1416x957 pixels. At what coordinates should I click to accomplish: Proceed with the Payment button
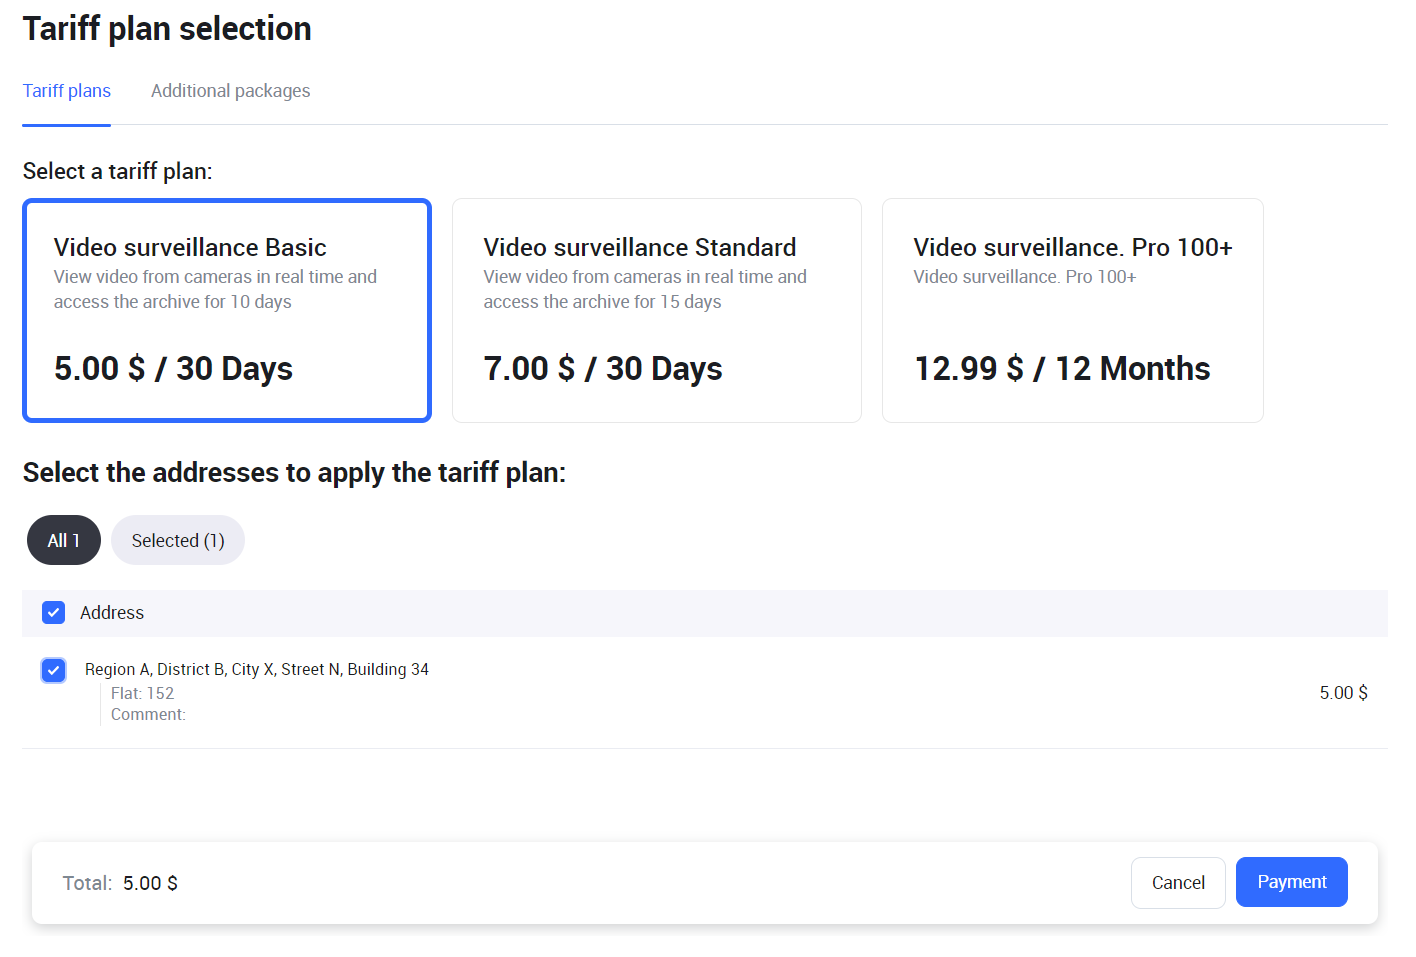1291,882
